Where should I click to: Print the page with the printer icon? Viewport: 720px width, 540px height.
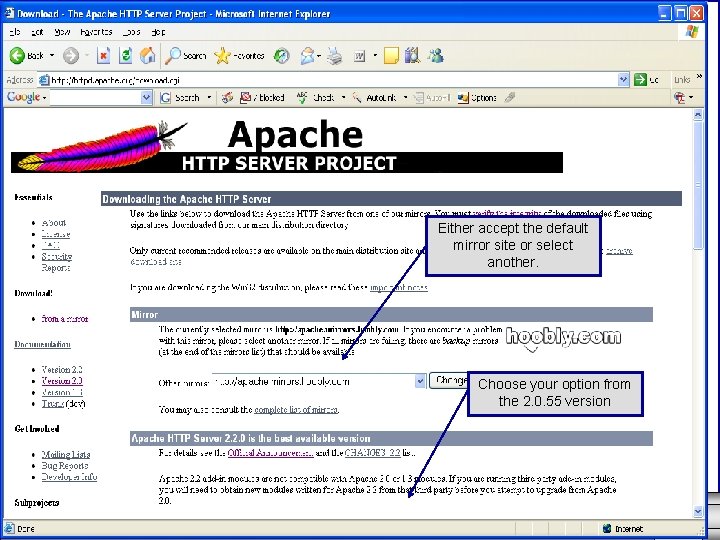(335, 56)
